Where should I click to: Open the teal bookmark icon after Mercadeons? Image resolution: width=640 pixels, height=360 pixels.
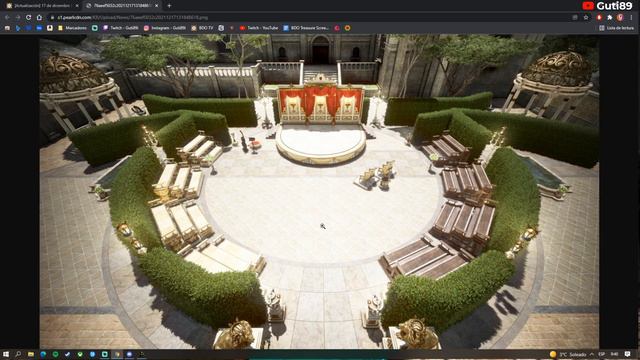pos(95,28)
